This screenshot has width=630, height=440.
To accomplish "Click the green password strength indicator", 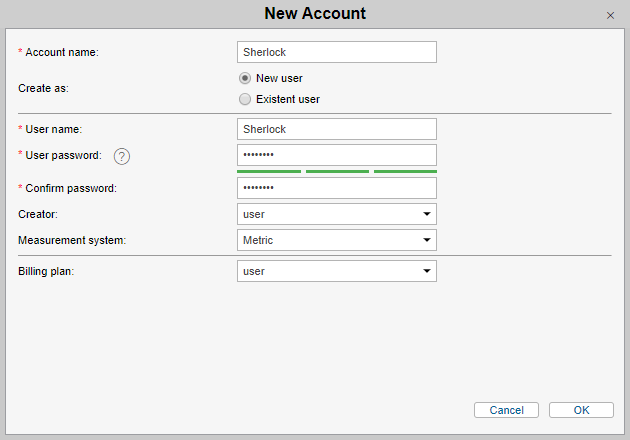I will pyautogui.click(x=337, y=171).
